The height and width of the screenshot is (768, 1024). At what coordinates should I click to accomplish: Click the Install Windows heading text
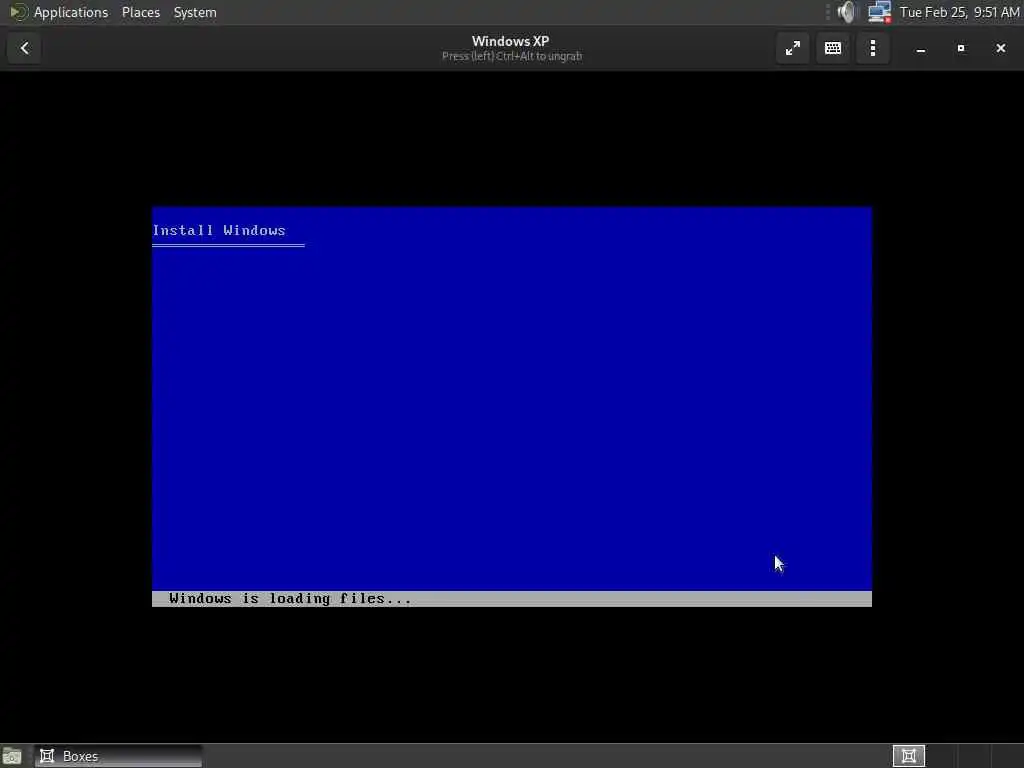219,231
